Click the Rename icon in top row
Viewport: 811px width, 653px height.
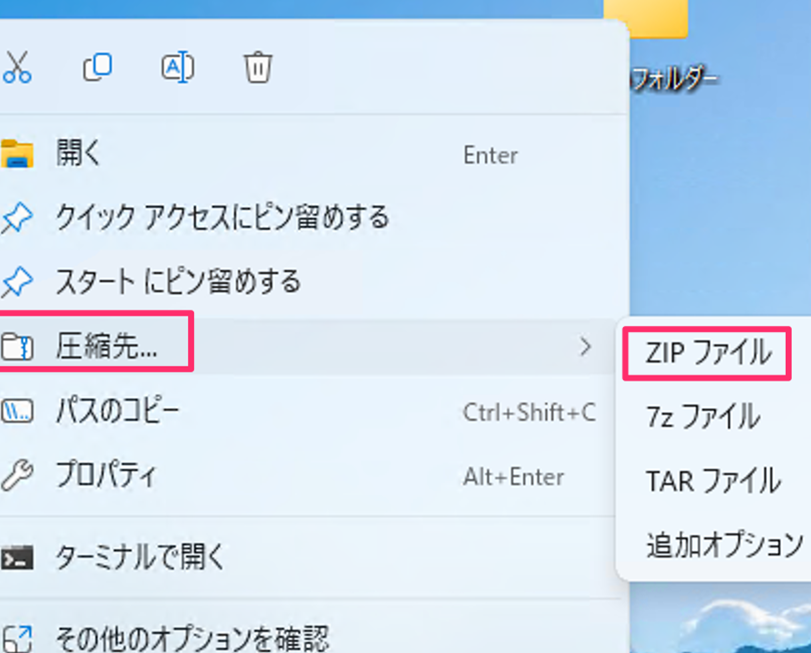(177, 67)
